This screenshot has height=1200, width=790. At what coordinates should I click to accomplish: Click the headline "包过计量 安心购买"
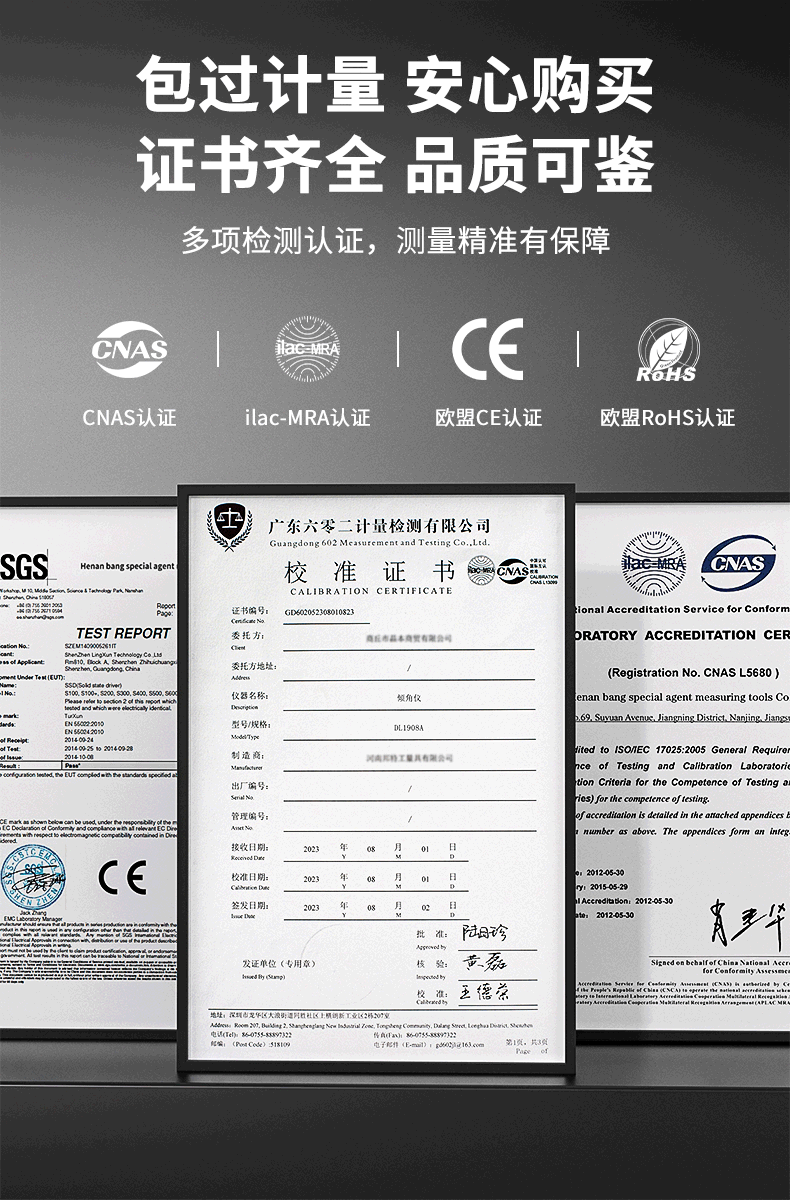(395, 86)
